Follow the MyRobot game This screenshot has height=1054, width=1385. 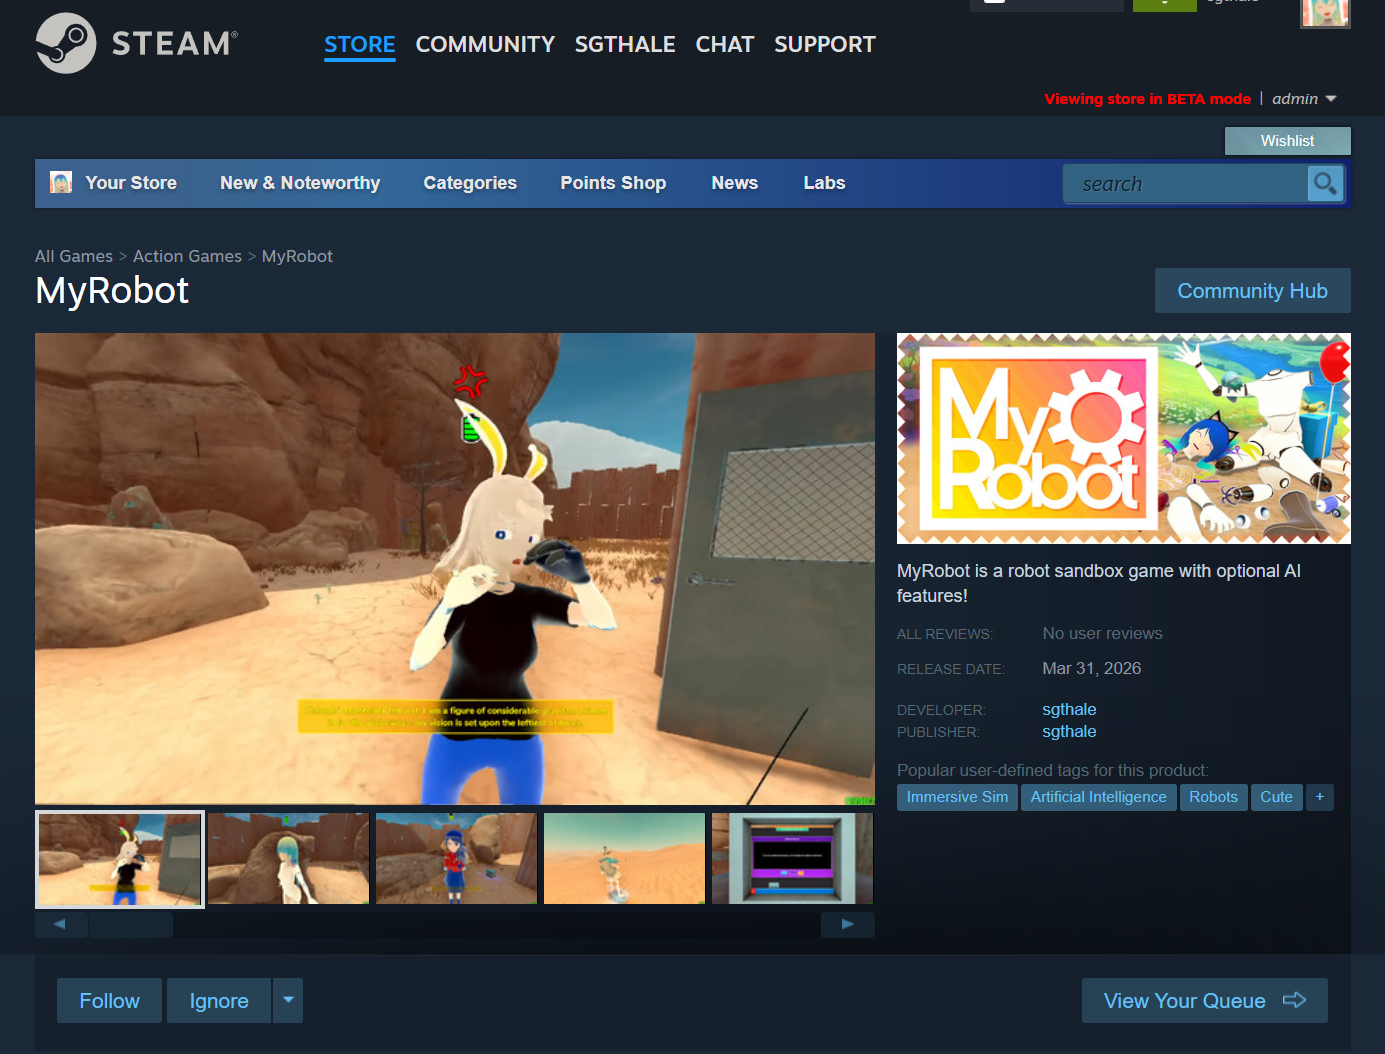[109, 1001]
